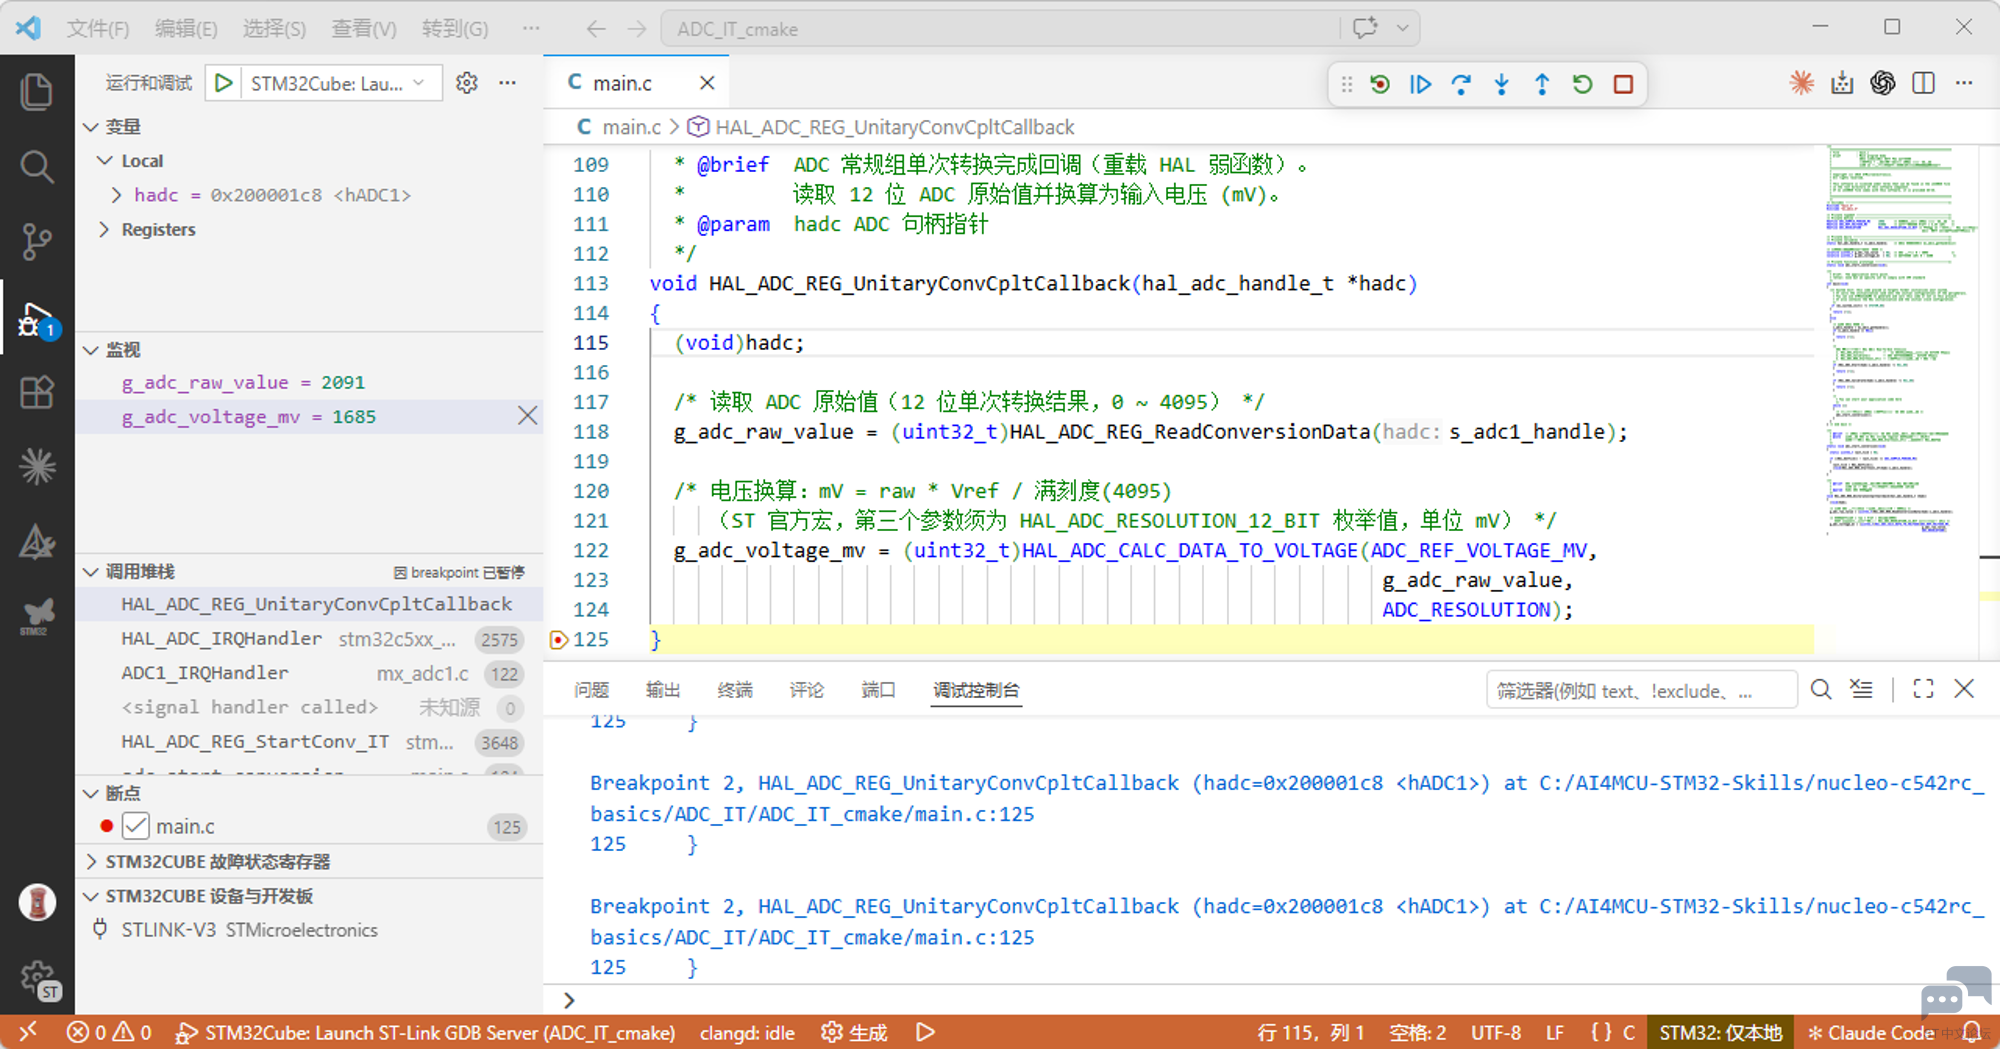Select the HAL_ADC_IRQHandler stack frame
This screenshot has height=1049, width=2000.
(310, 639)
